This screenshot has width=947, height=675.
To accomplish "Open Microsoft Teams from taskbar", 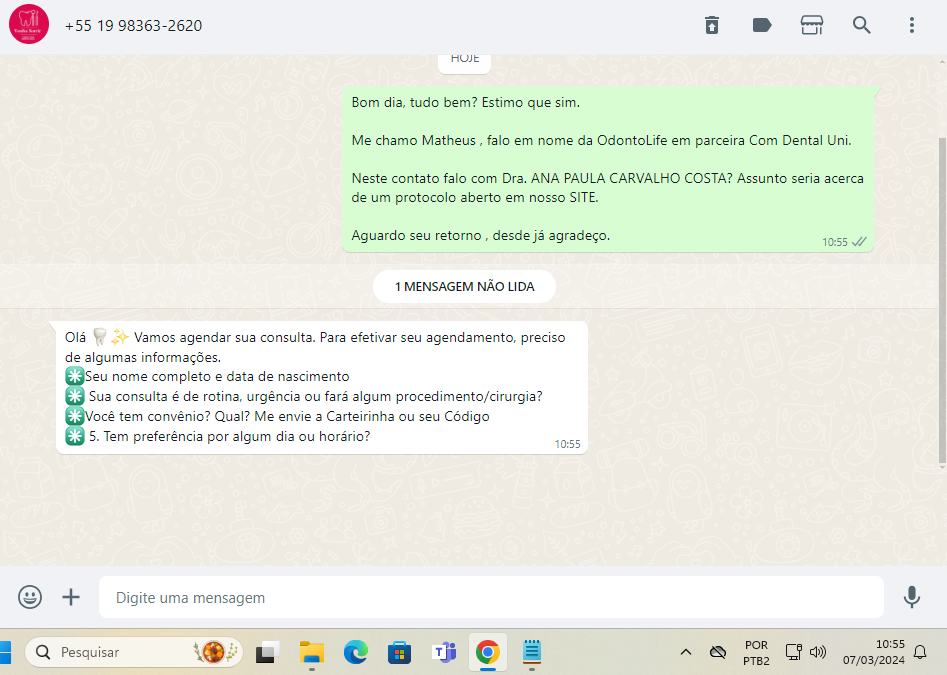I will (443, 652).
